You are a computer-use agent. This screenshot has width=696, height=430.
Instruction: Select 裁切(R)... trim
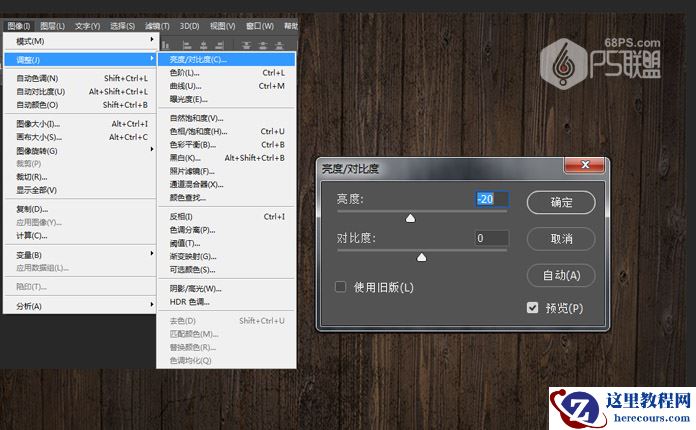click(79, 177)
